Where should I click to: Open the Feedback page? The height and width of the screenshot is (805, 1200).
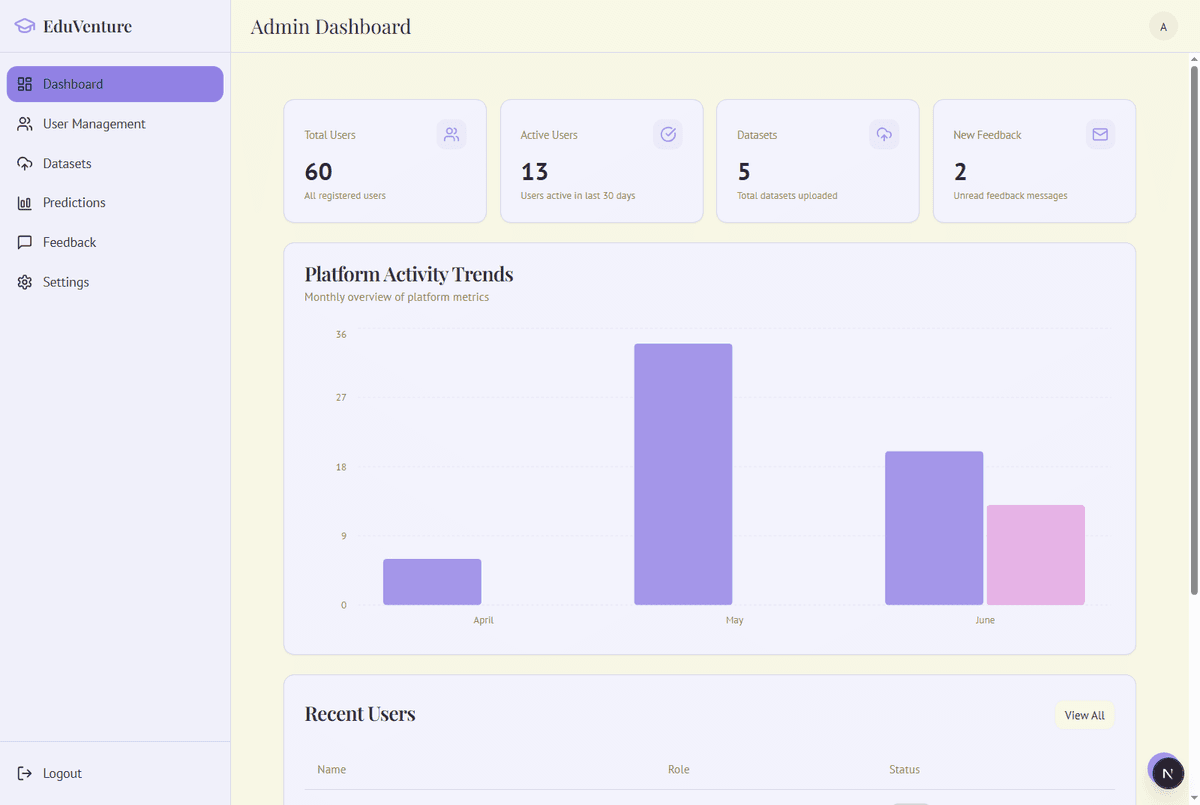click(115, 242)
